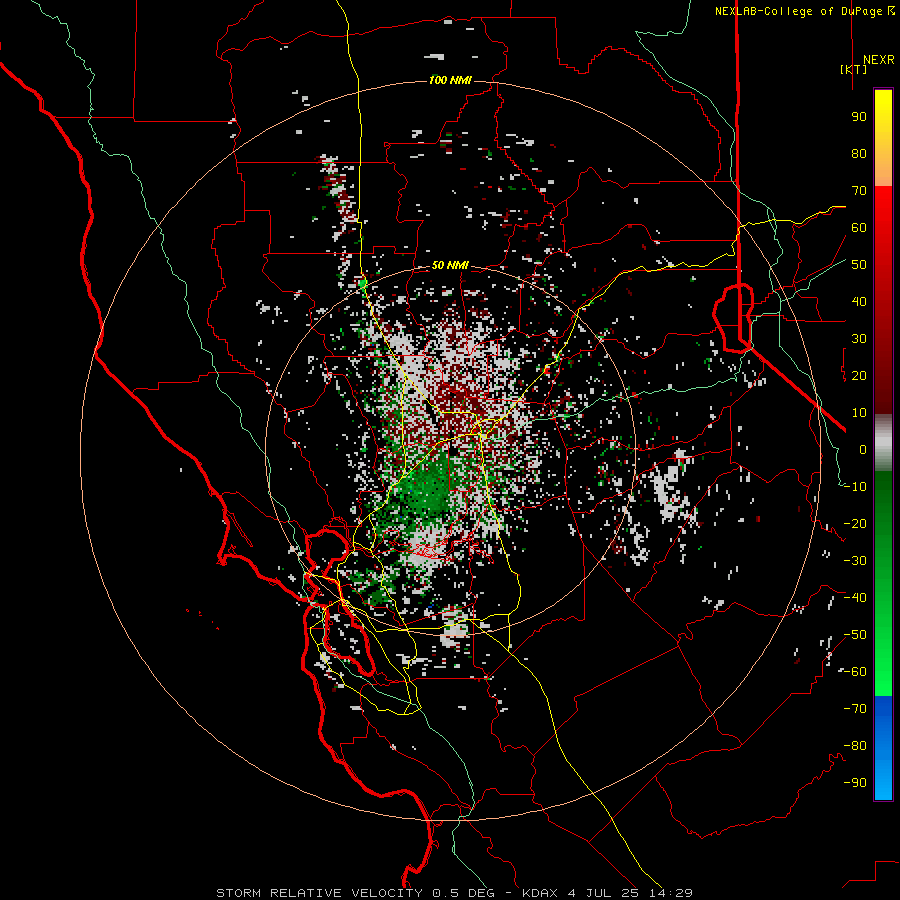Click the yellow segment of the velocity color bar

[883, 138]
